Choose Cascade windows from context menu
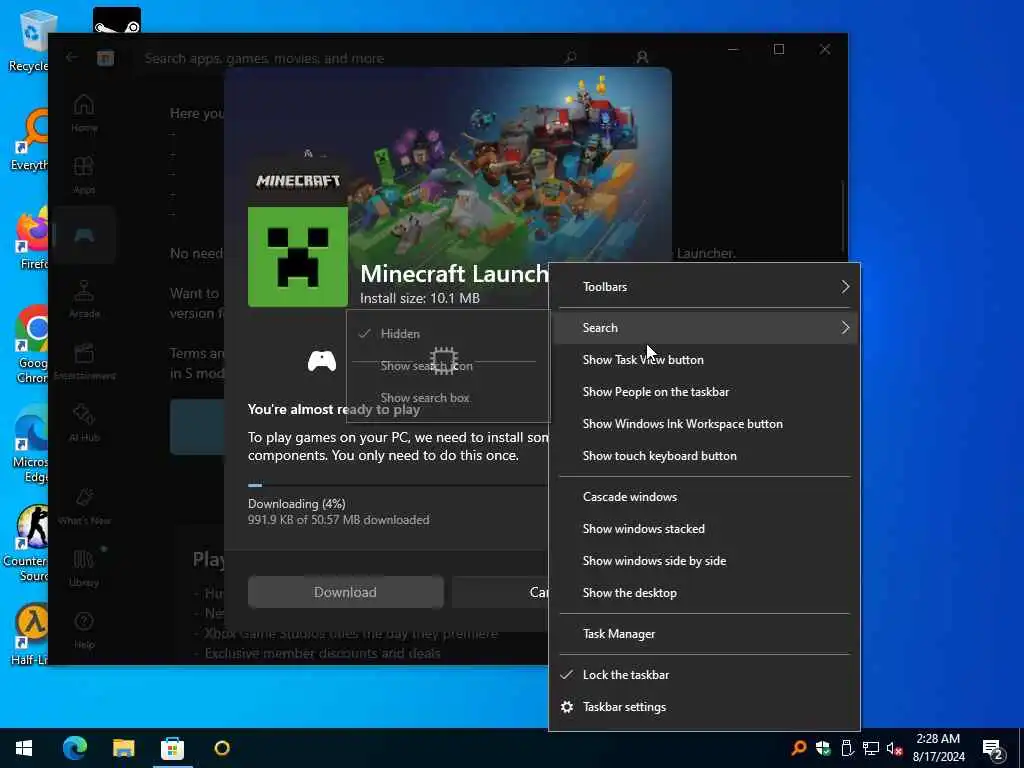This screenshot has width=1024, height=768. (705, 497)
